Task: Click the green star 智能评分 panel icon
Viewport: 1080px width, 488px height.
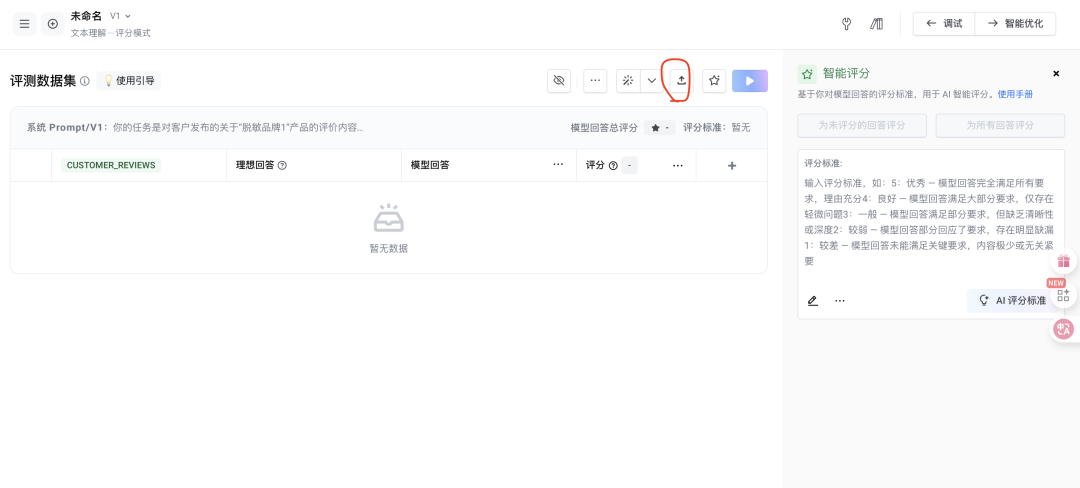Action: coord(807,74)
